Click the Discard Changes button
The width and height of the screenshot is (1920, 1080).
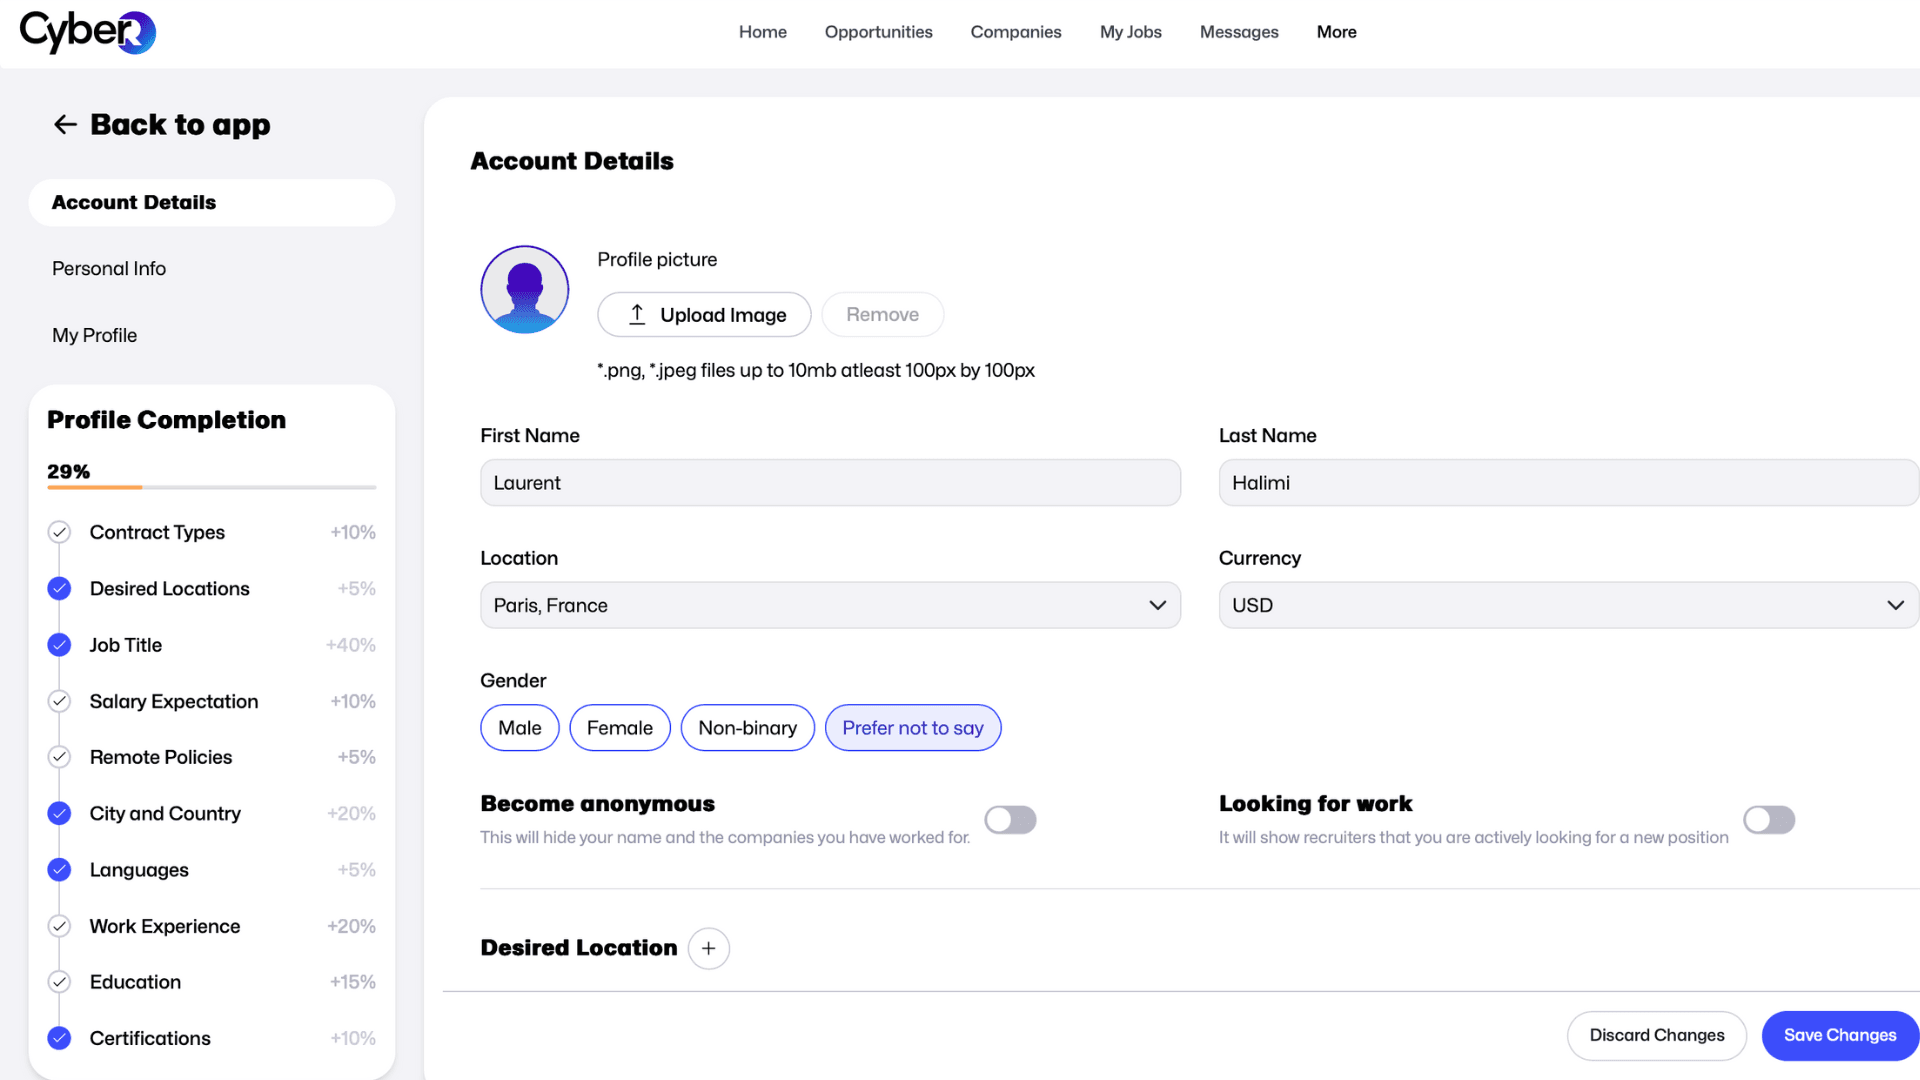click(x=1656, y=1035)
